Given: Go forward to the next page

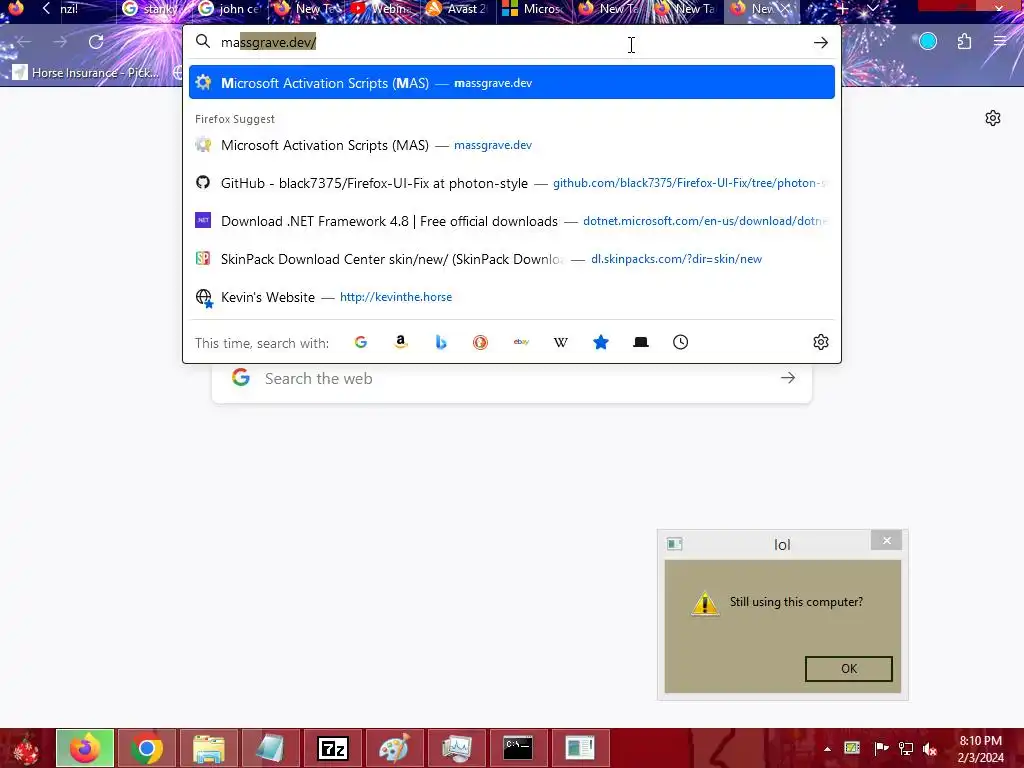Looking at the screenshot, I should point(60,42).
